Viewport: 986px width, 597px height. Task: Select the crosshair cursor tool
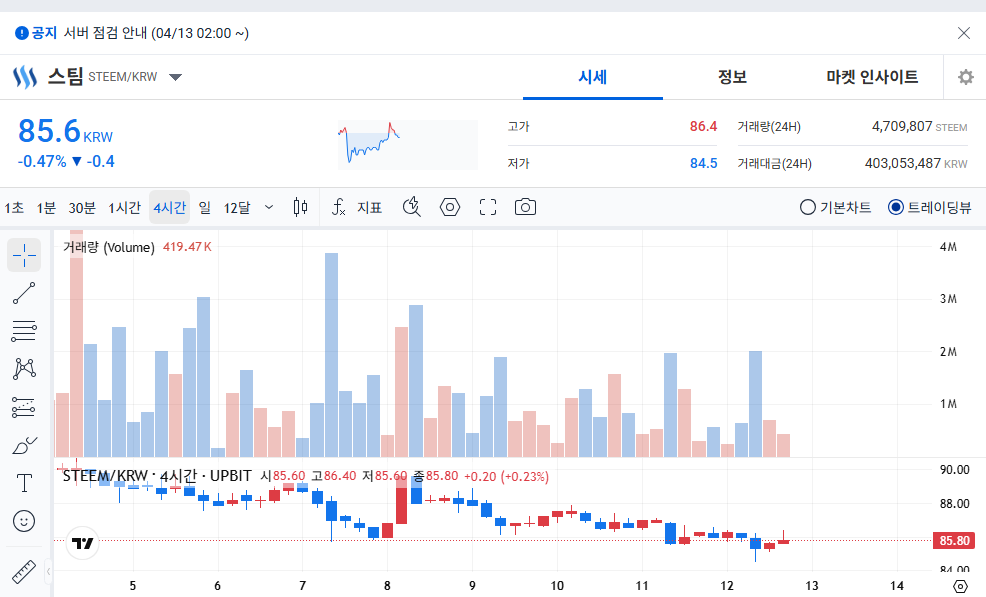tap(24, 255)
